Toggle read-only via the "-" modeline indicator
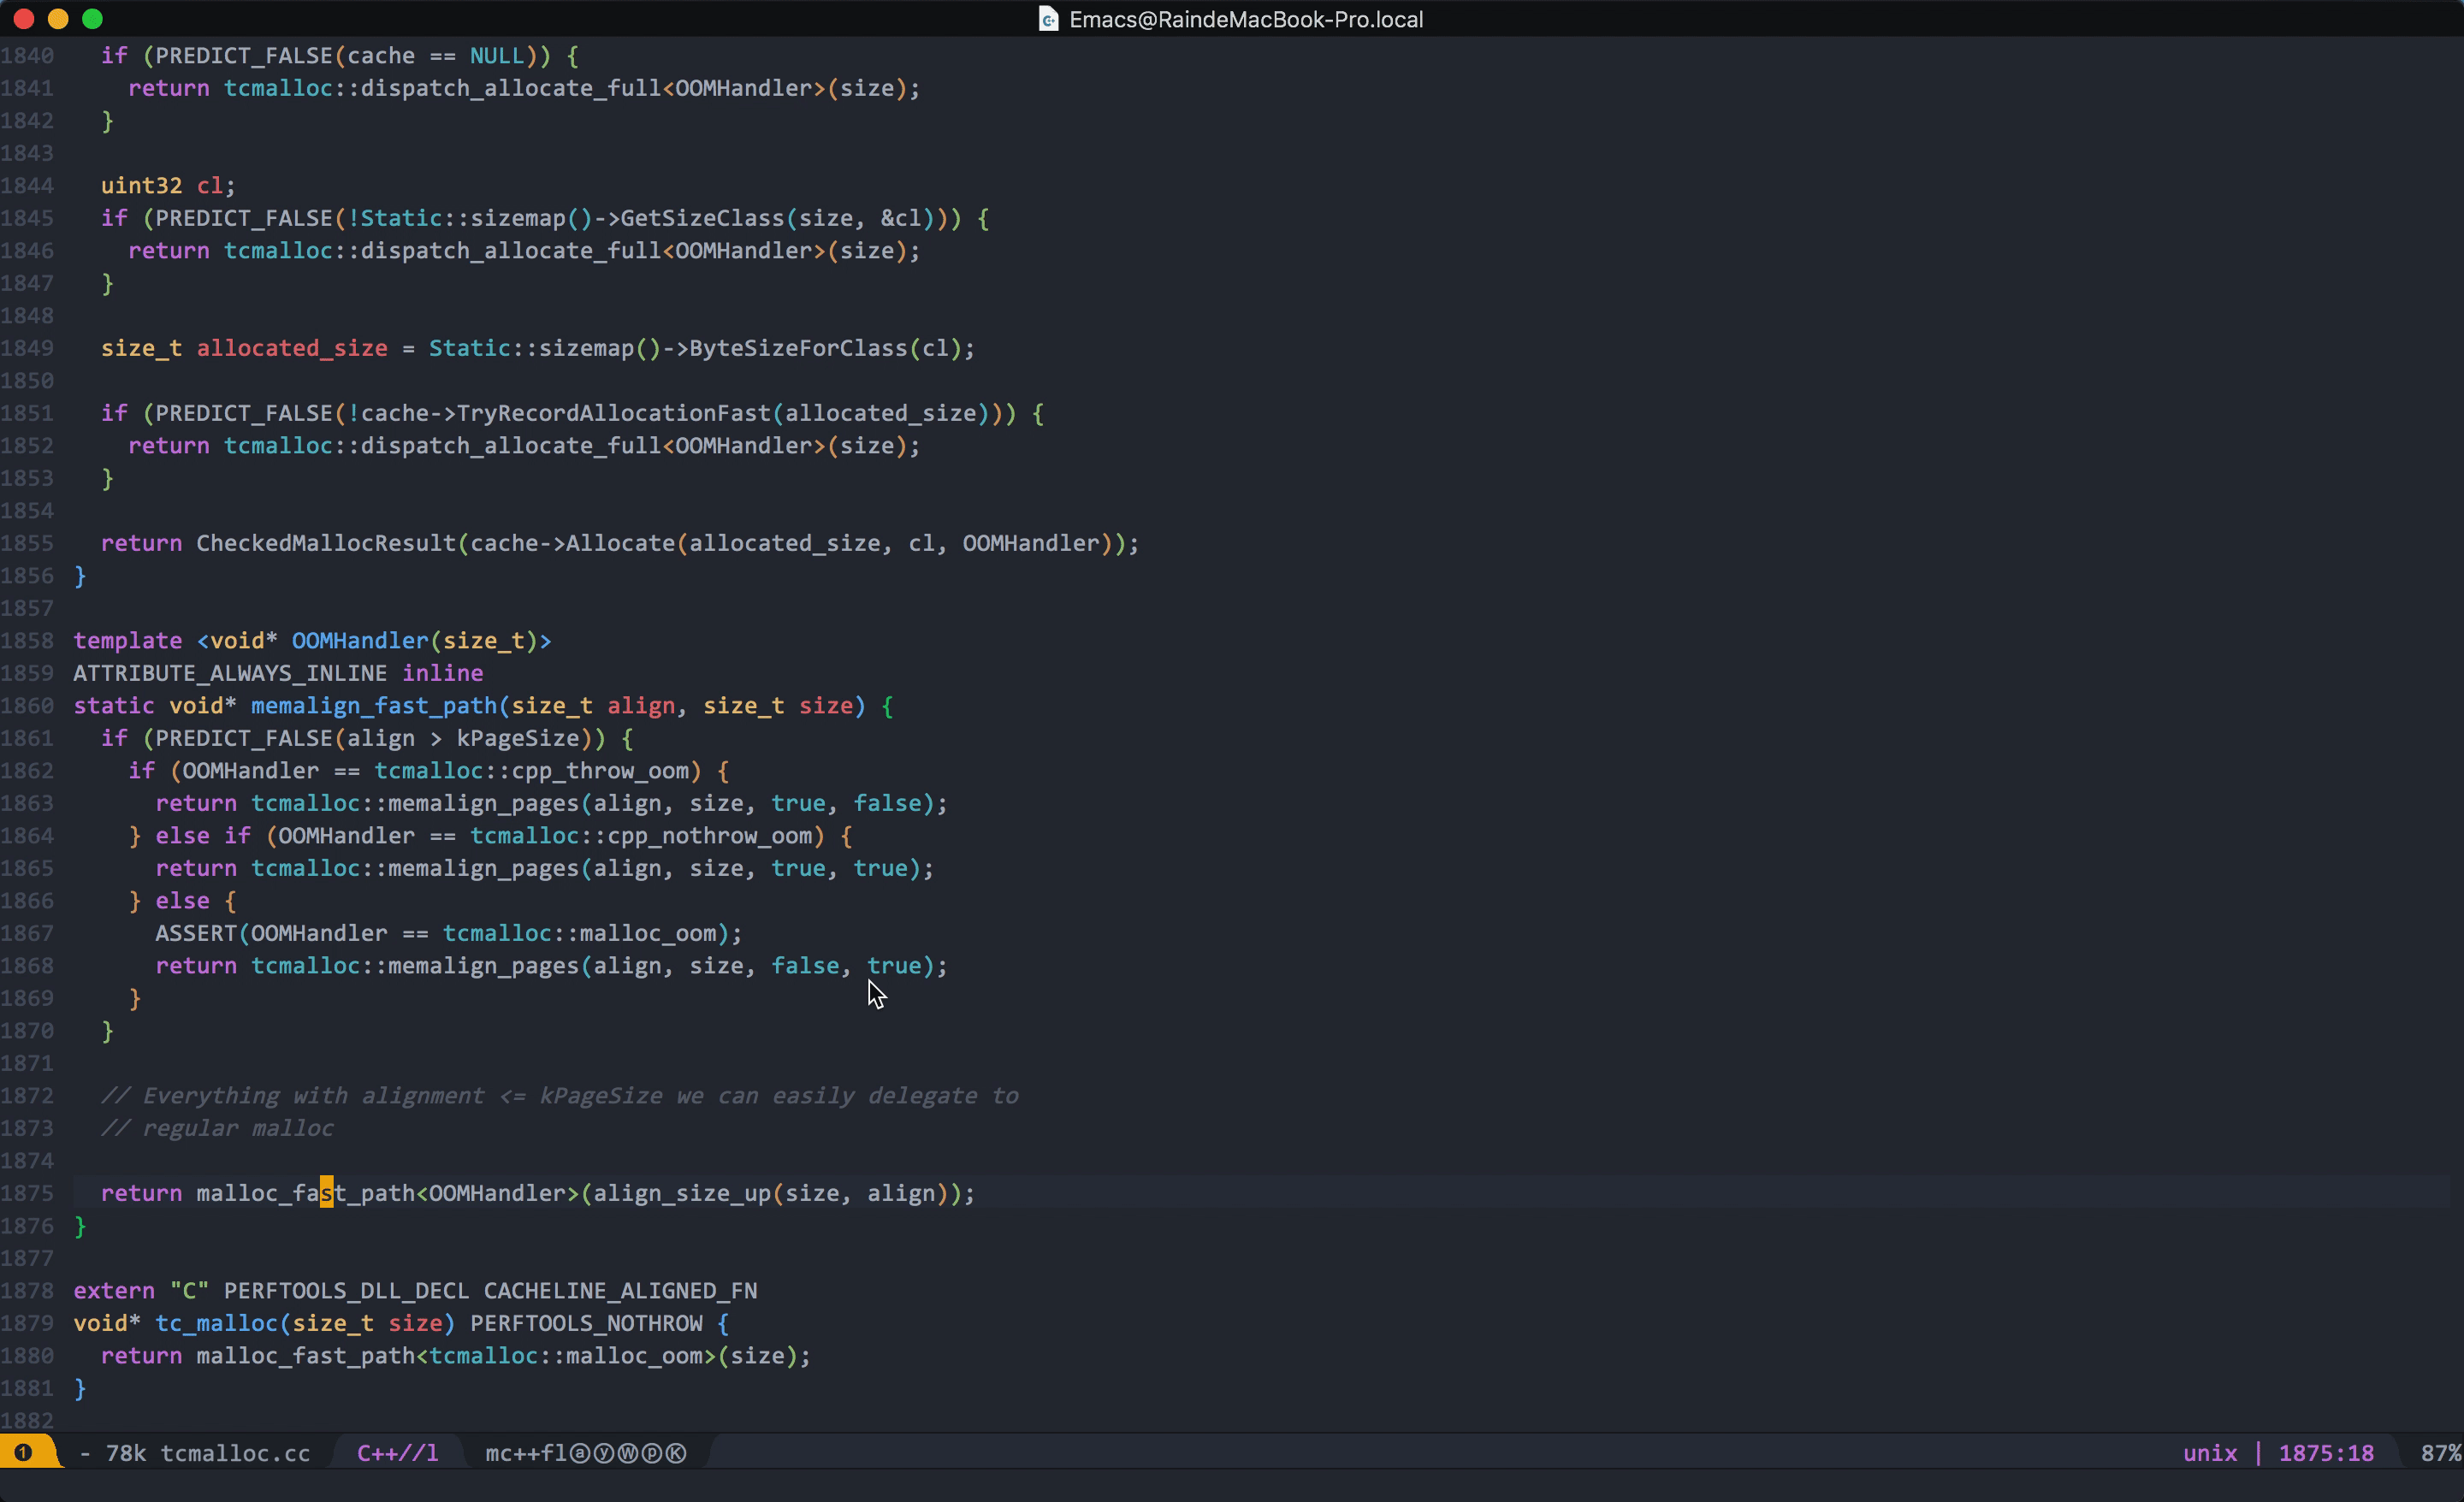This screenshot has width=2464, height=1502. click(85, 1452)
